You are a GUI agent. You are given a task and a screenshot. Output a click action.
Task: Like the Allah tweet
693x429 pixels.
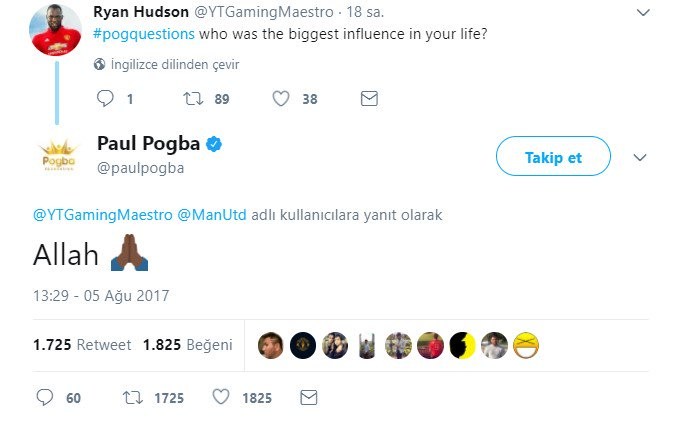click(223, 397)
